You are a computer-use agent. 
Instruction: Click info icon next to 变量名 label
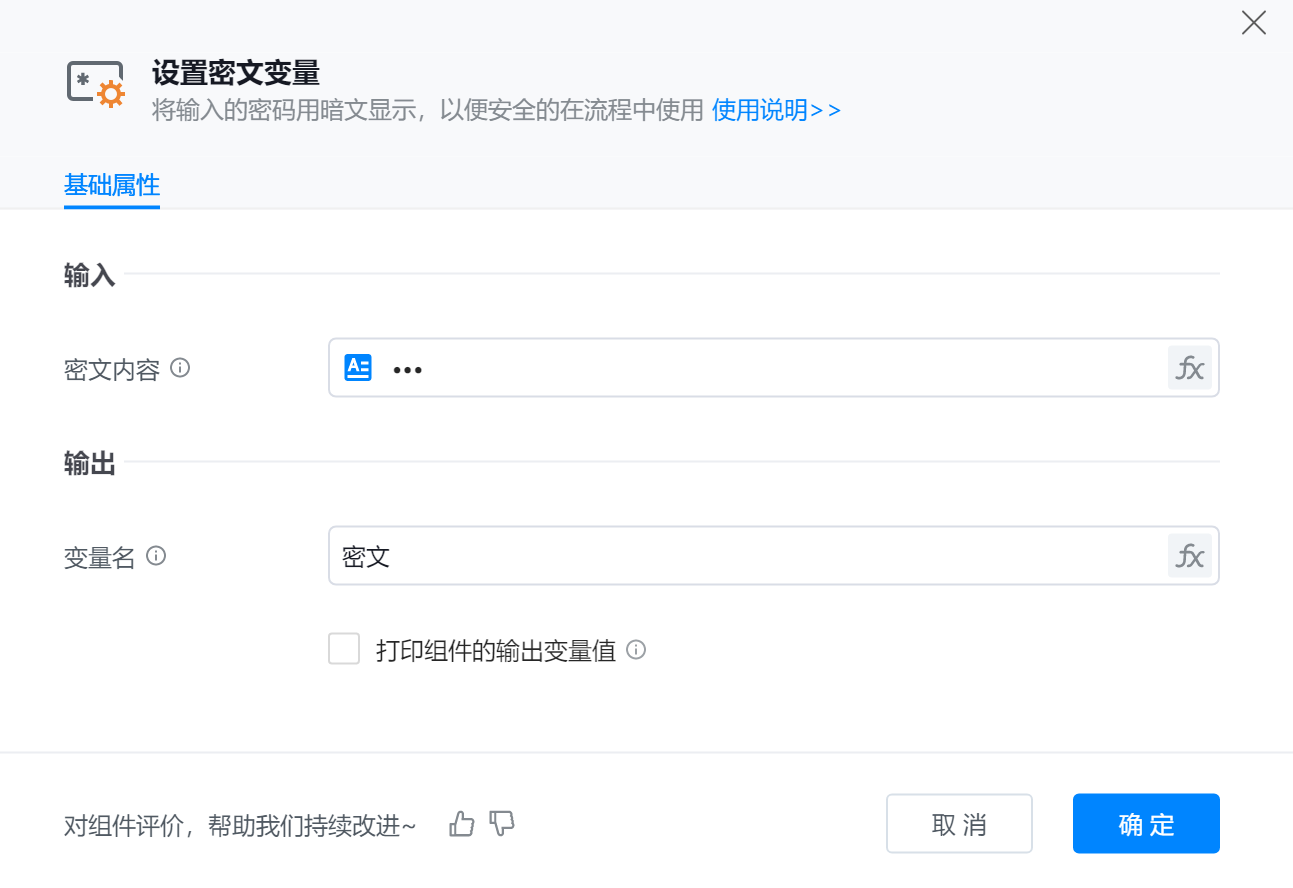[156, 556]
